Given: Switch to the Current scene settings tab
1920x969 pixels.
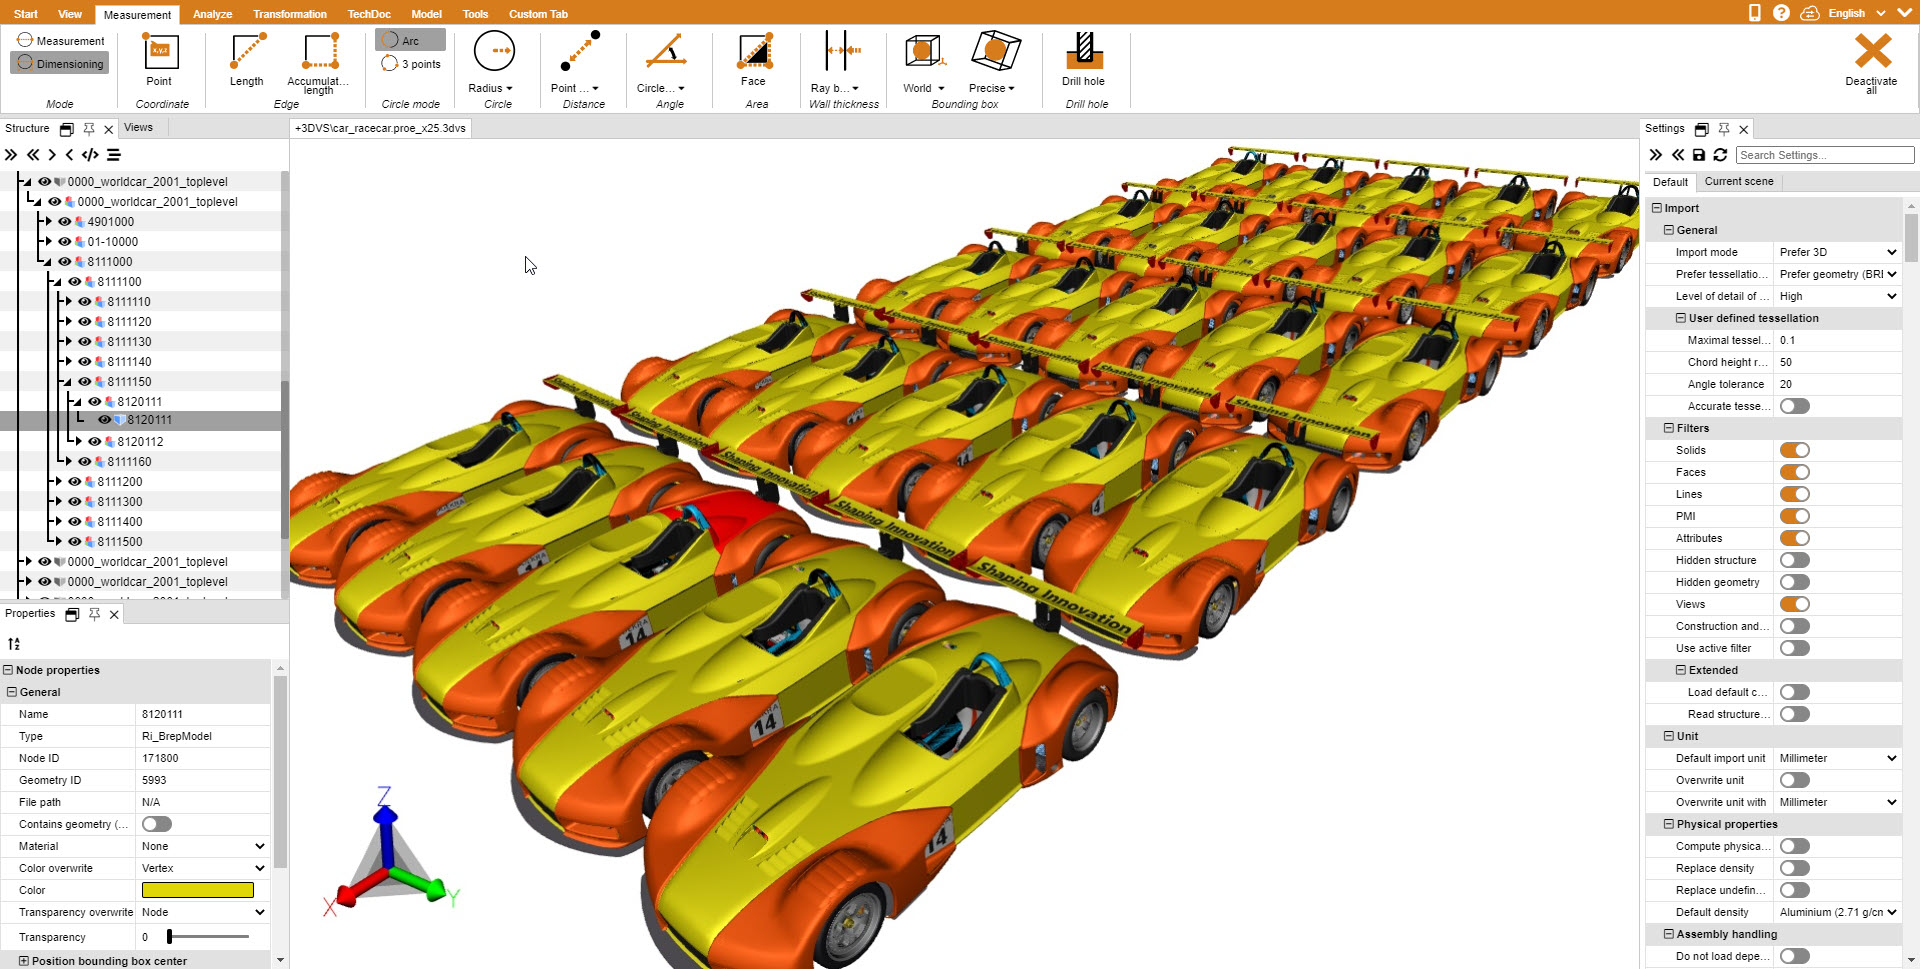Looking at the screenshot, I should click(x=1738, y=182).
